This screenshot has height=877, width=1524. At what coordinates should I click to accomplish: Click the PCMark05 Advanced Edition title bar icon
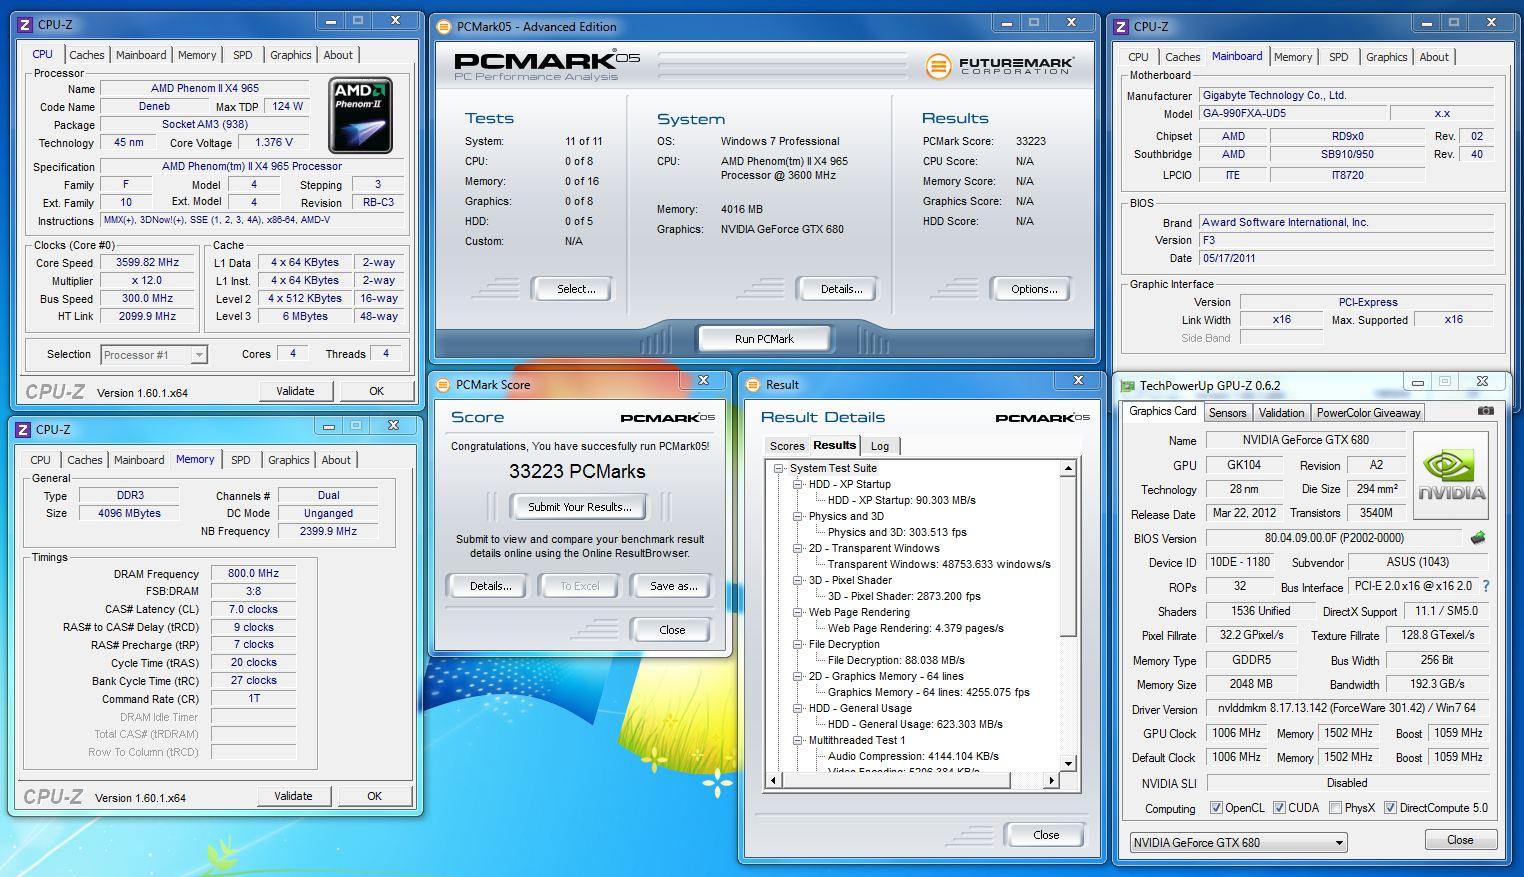(444, 27)
